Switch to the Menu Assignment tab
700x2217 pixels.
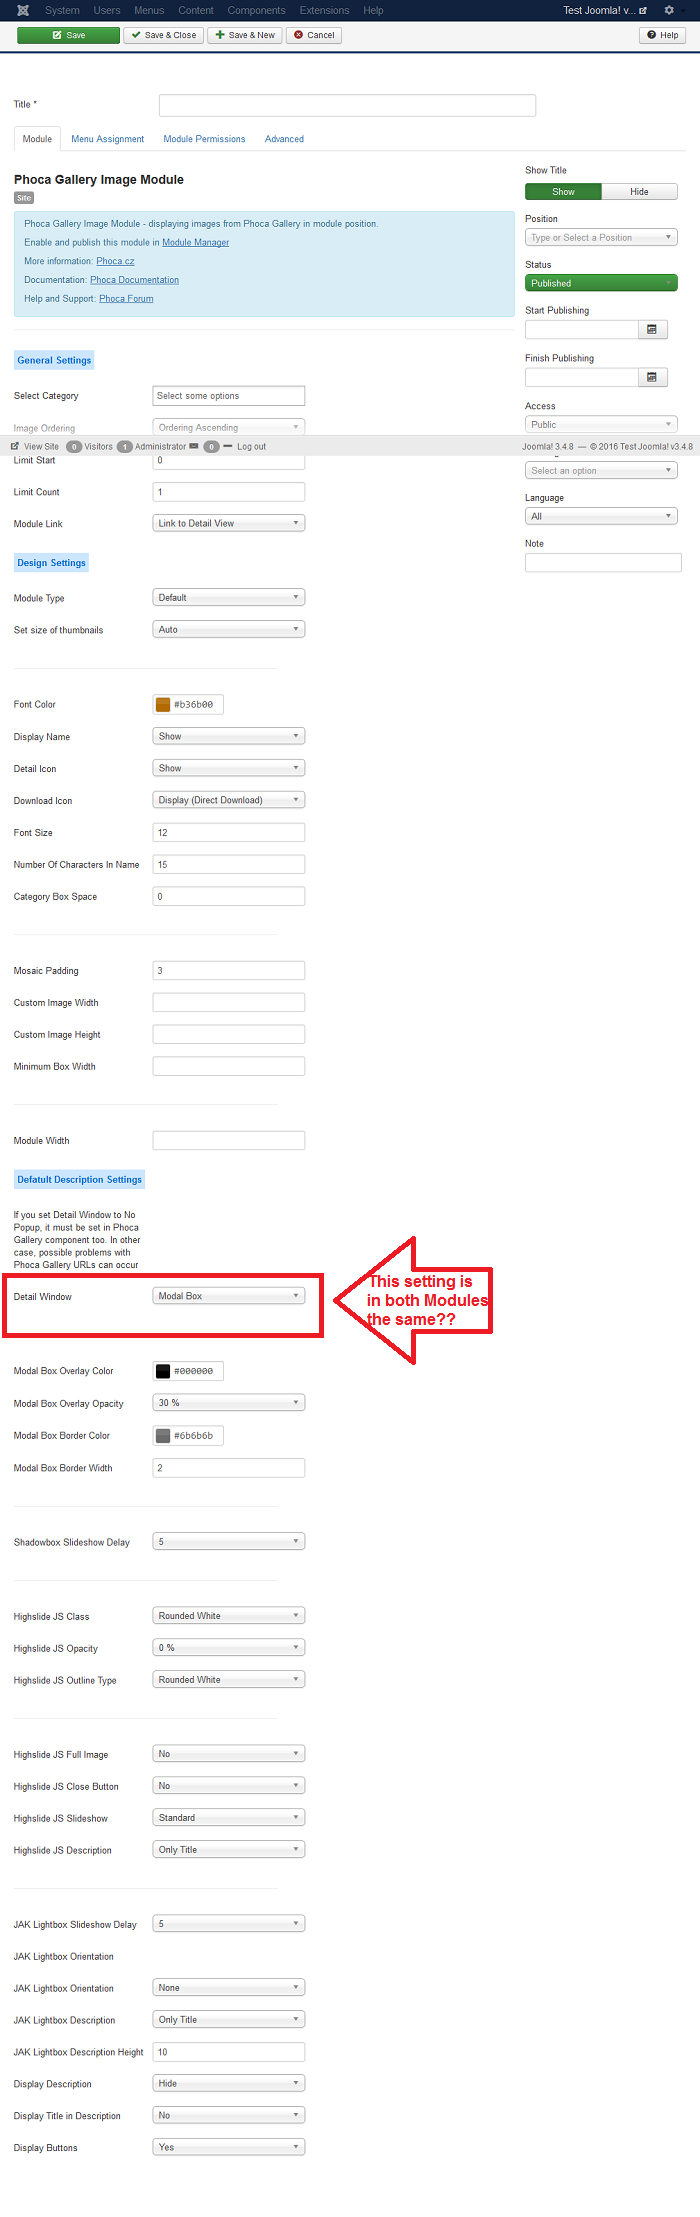point(107,139)
